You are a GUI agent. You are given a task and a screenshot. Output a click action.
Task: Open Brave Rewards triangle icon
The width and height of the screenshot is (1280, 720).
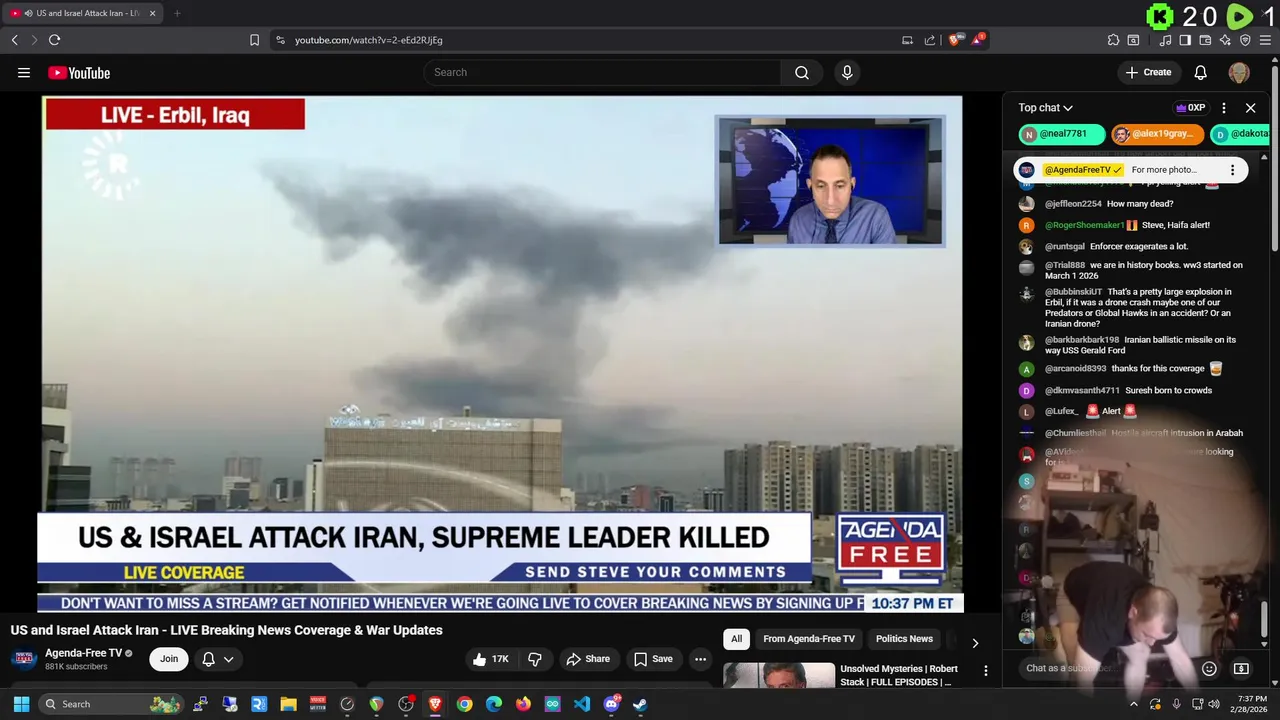(x=978, y=40)
